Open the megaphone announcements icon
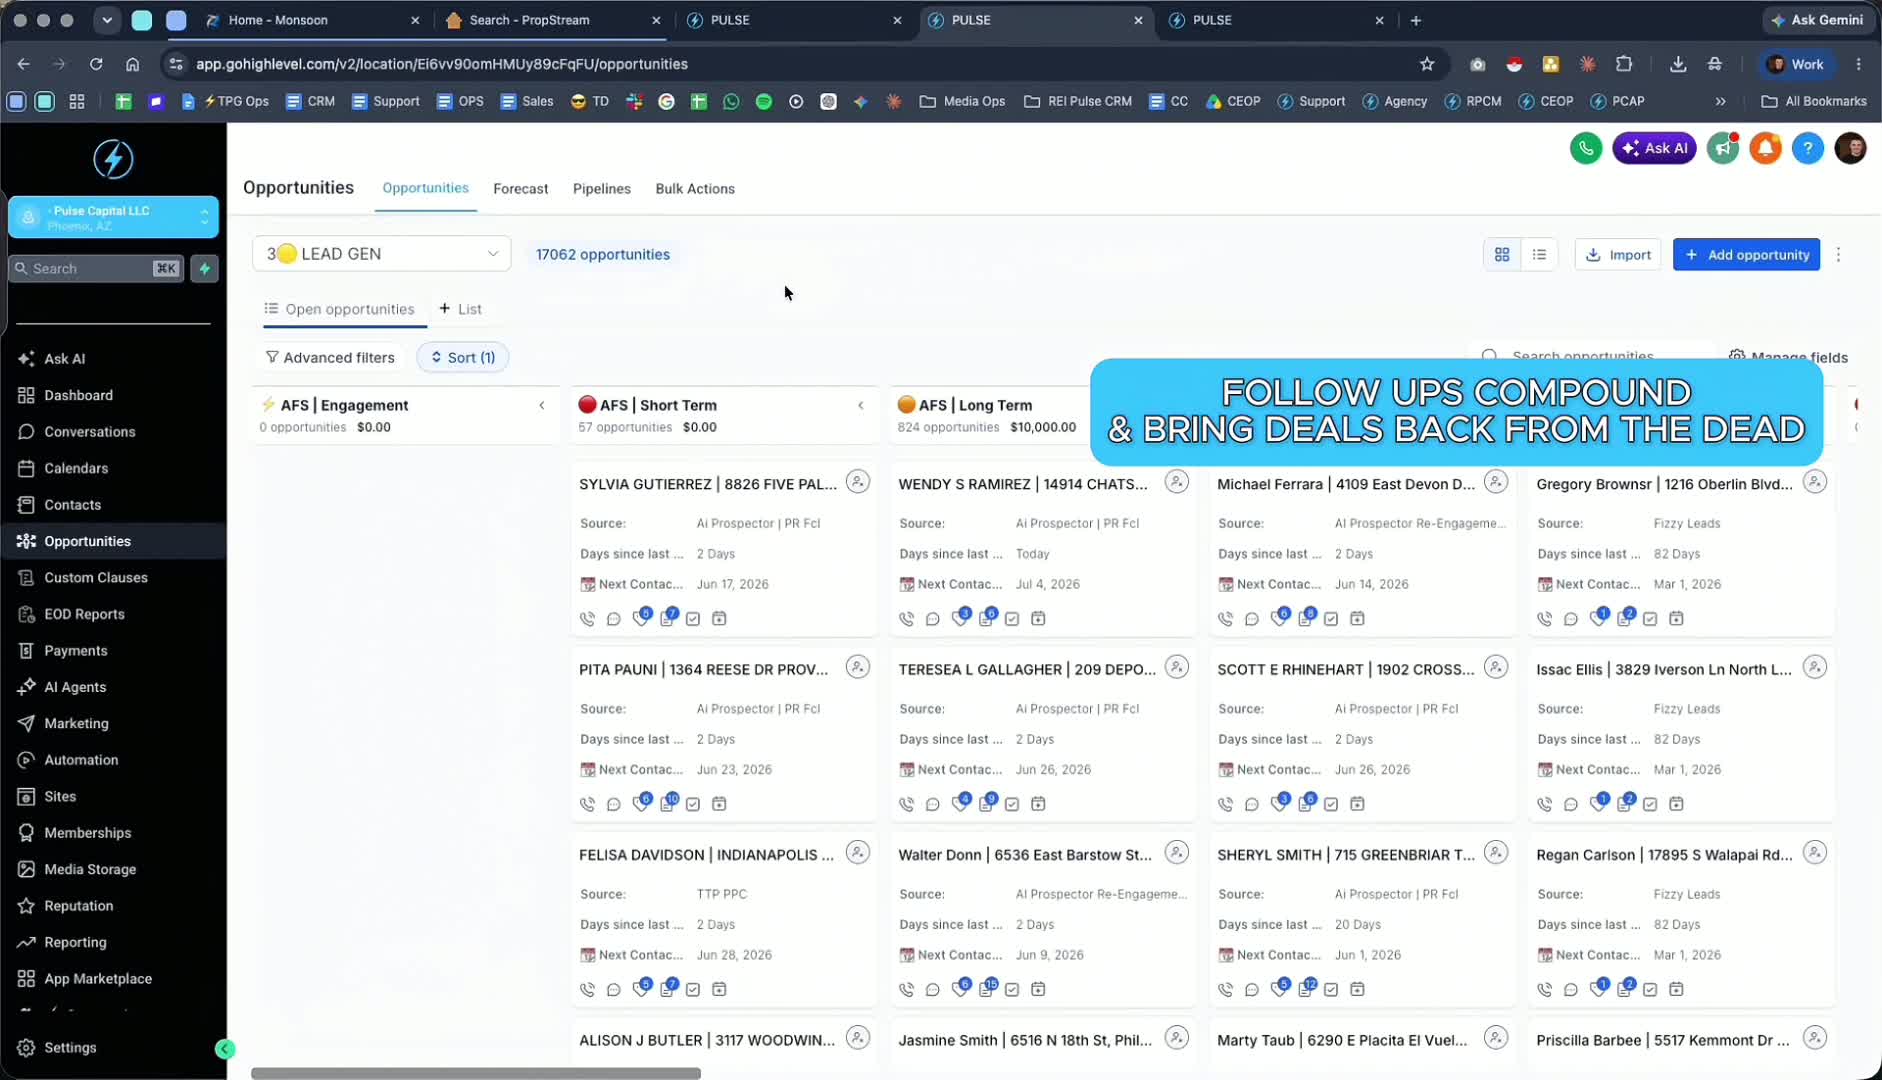This screenshot has height=1080, width=1882. [1722, 148]
